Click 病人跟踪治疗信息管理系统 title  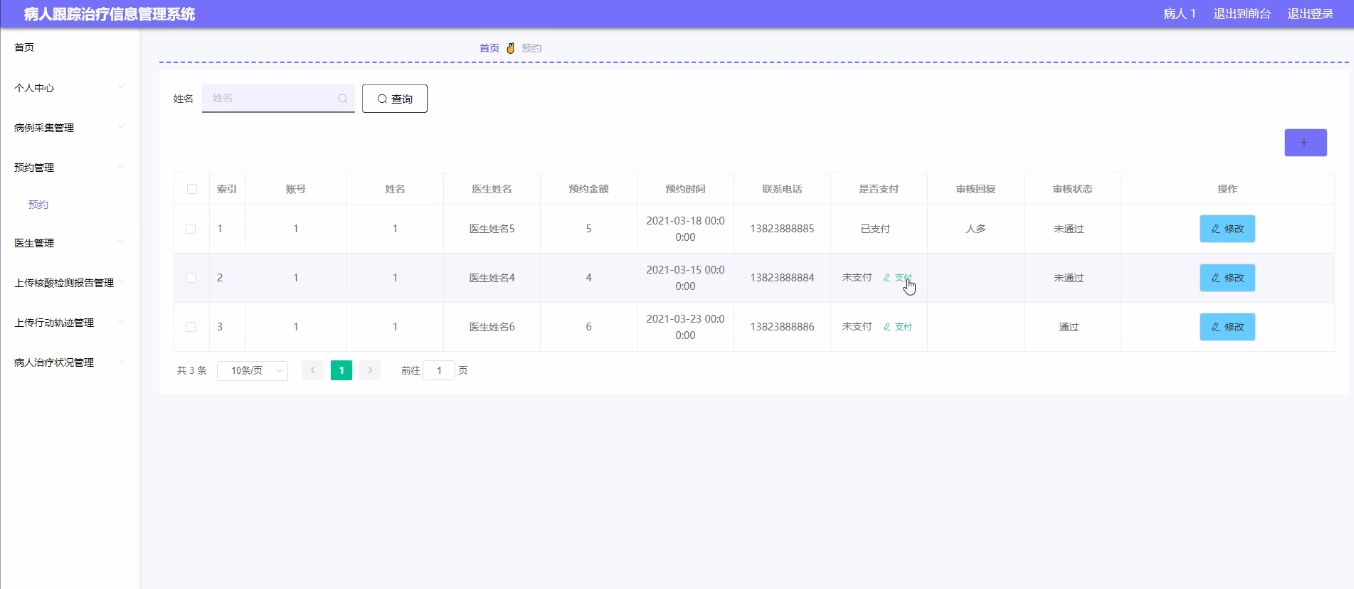tap(110, 14)
